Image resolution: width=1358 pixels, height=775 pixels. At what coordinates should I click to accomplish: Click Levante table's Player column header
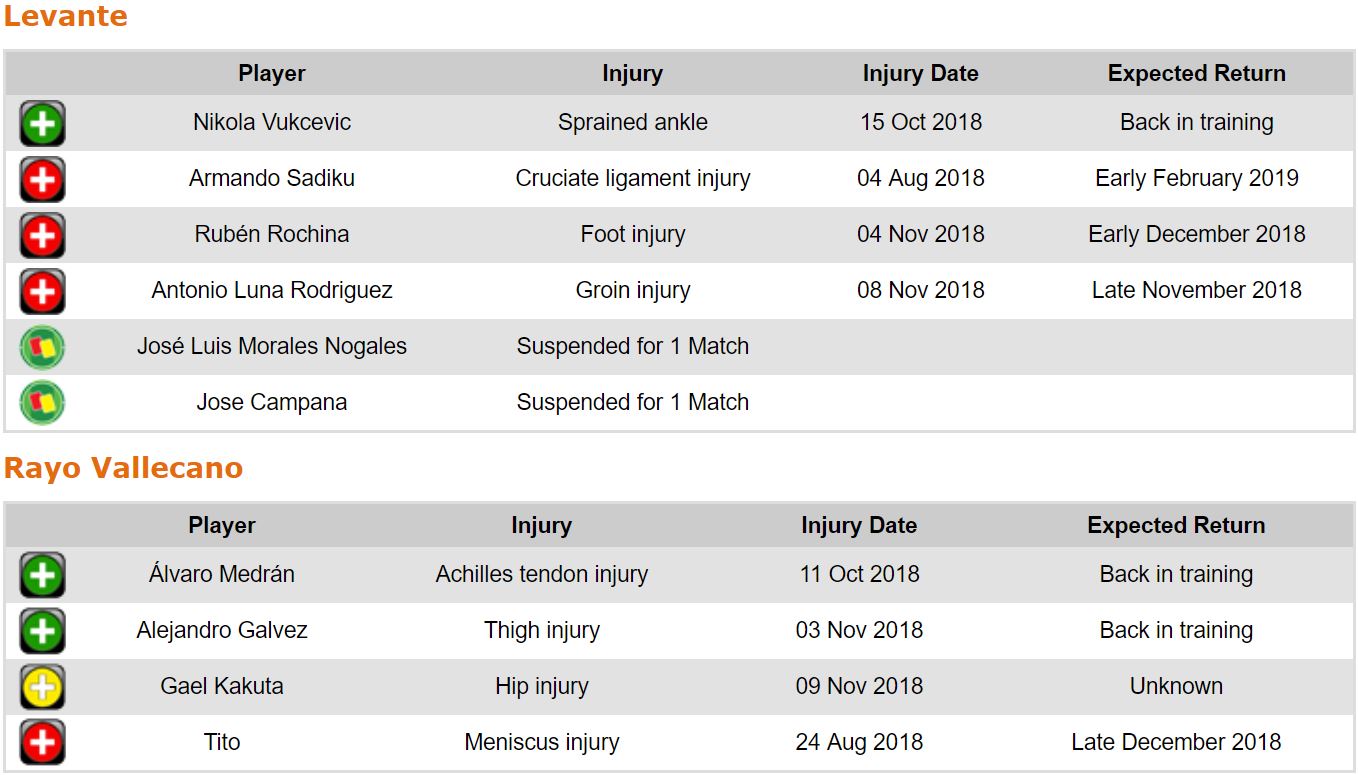[272, 74]
